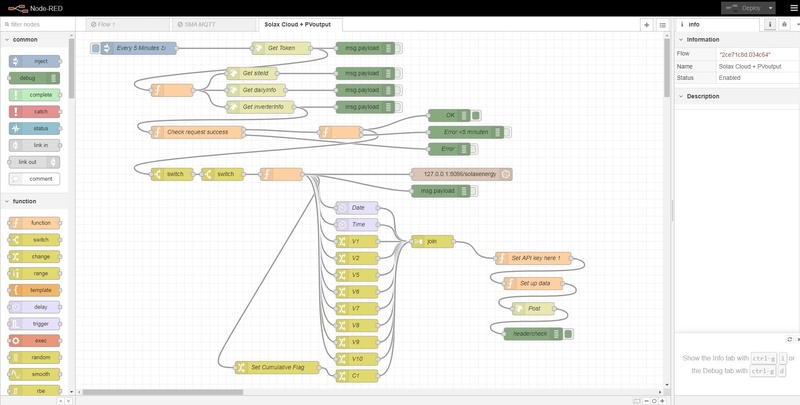The height and width of the screenshot is (405, 800).
Task: Select the smooth node in palette
Action: (x=34, y=374)
